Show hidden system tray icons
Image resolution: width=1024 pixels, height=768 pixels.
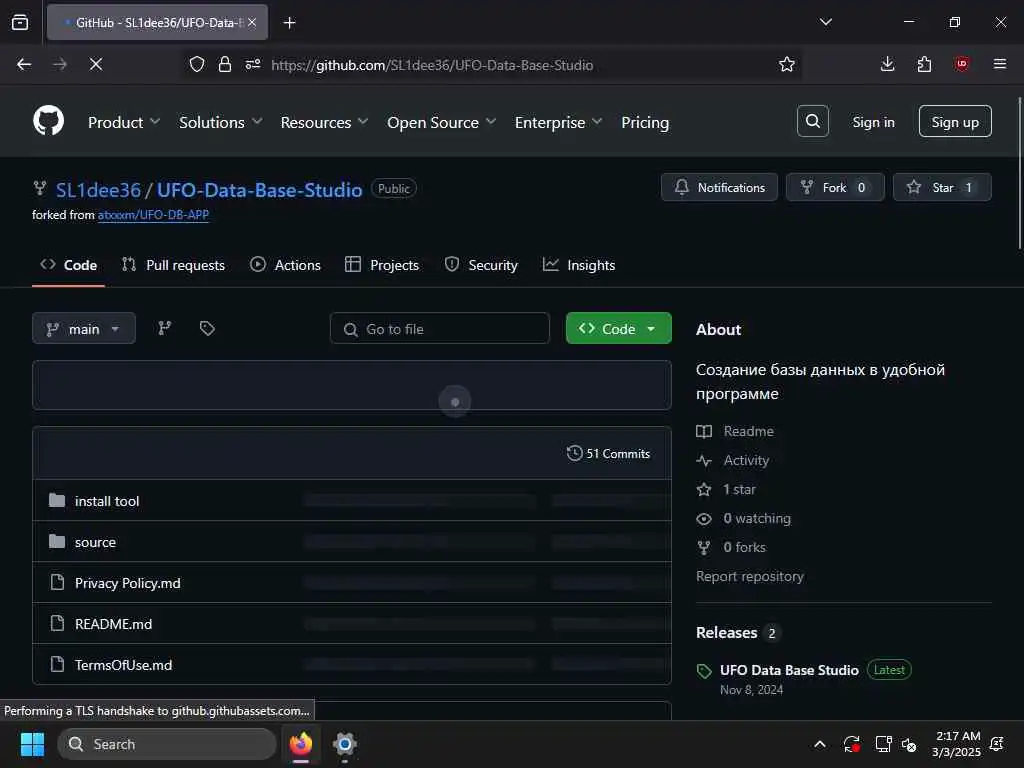[820, 744]
